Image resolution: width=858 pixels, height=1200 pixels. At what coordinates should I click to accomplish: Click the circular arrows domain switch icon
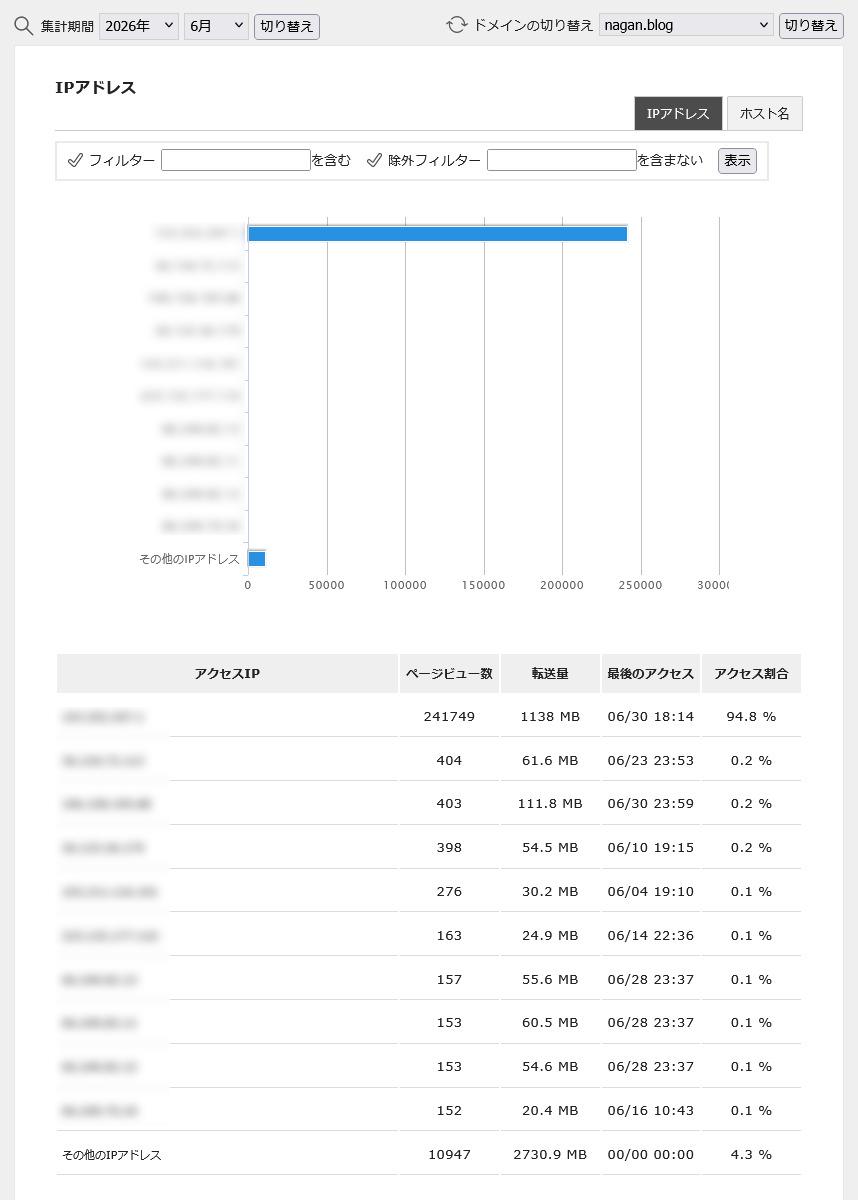pyautogui.click(x=457, y=25)
